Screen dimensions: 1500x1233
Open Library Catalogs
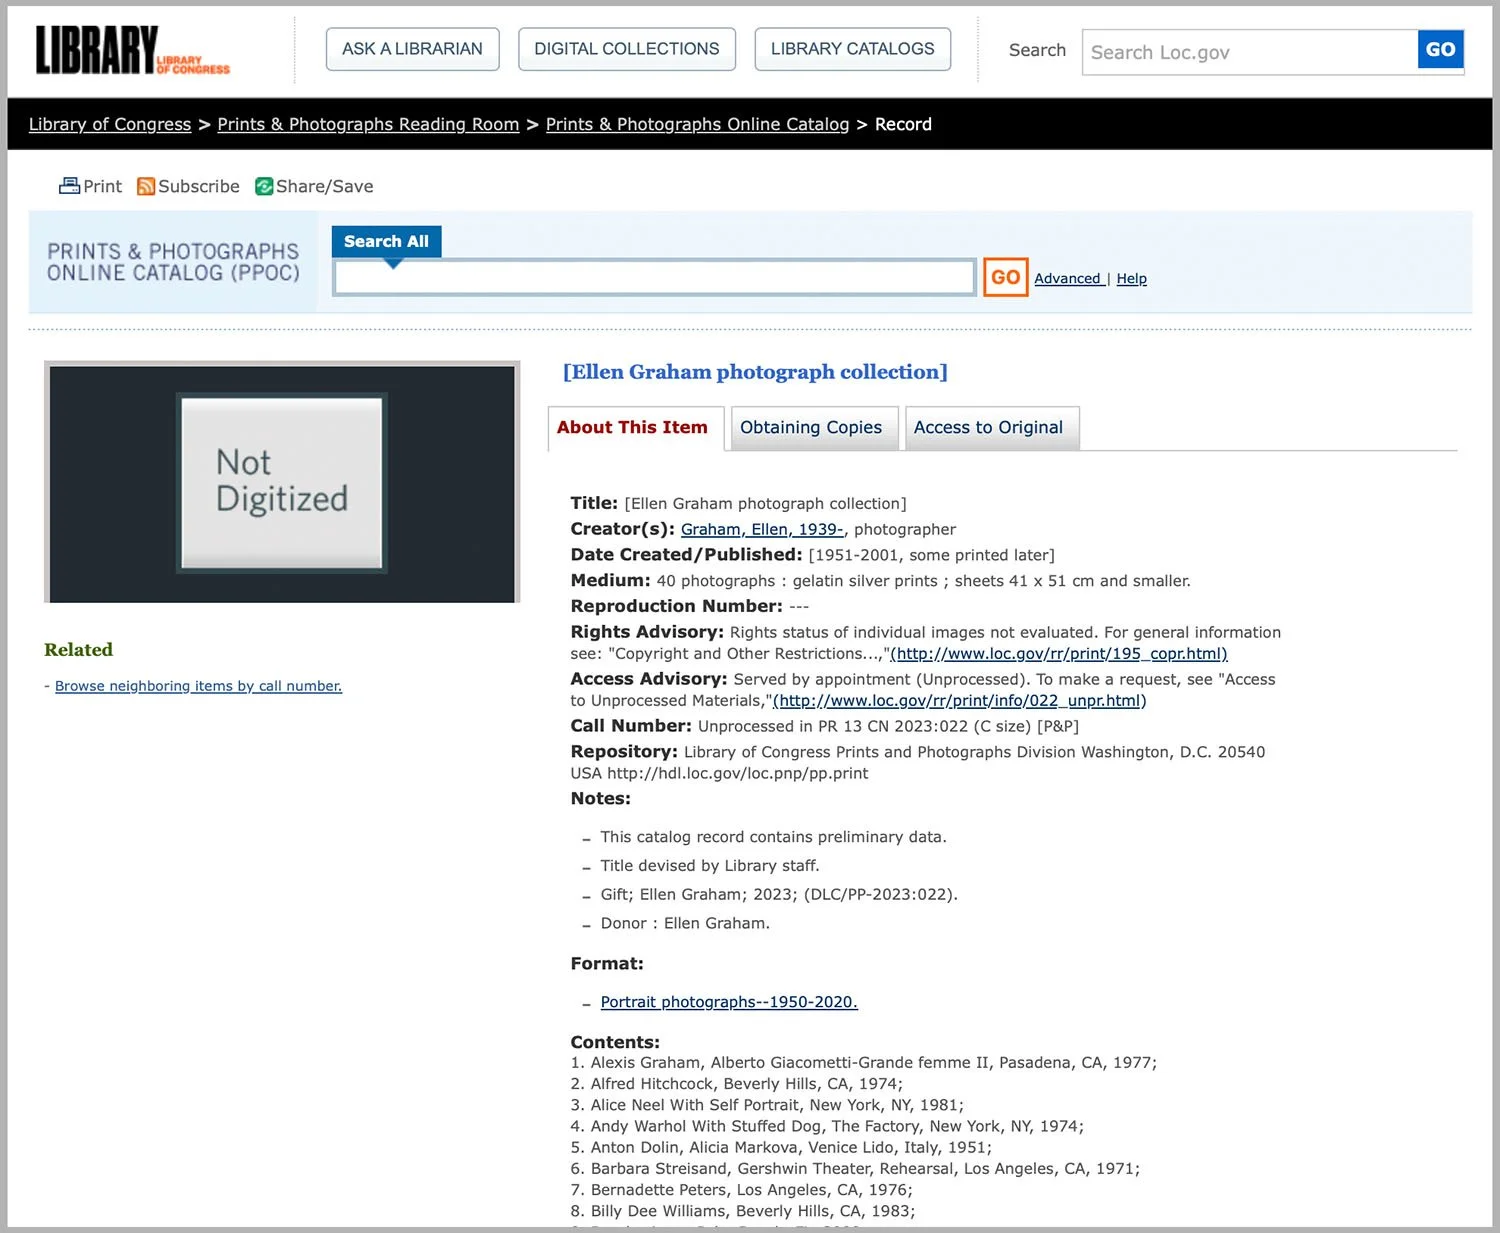[x=853, y=49]
